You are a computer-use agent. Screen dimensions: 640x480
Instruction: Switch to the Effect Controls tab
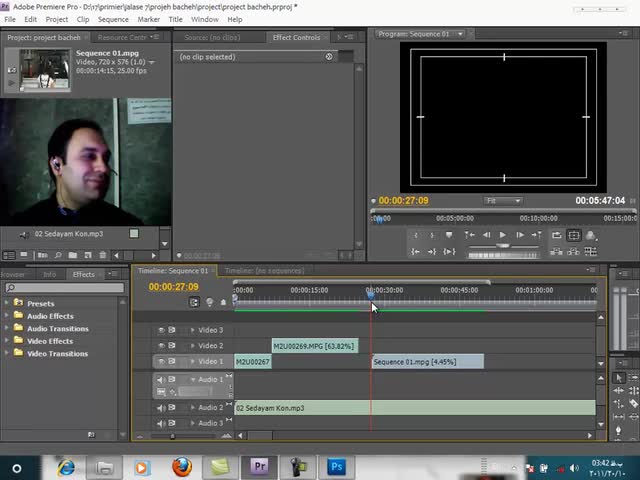(x=296, y=38)
